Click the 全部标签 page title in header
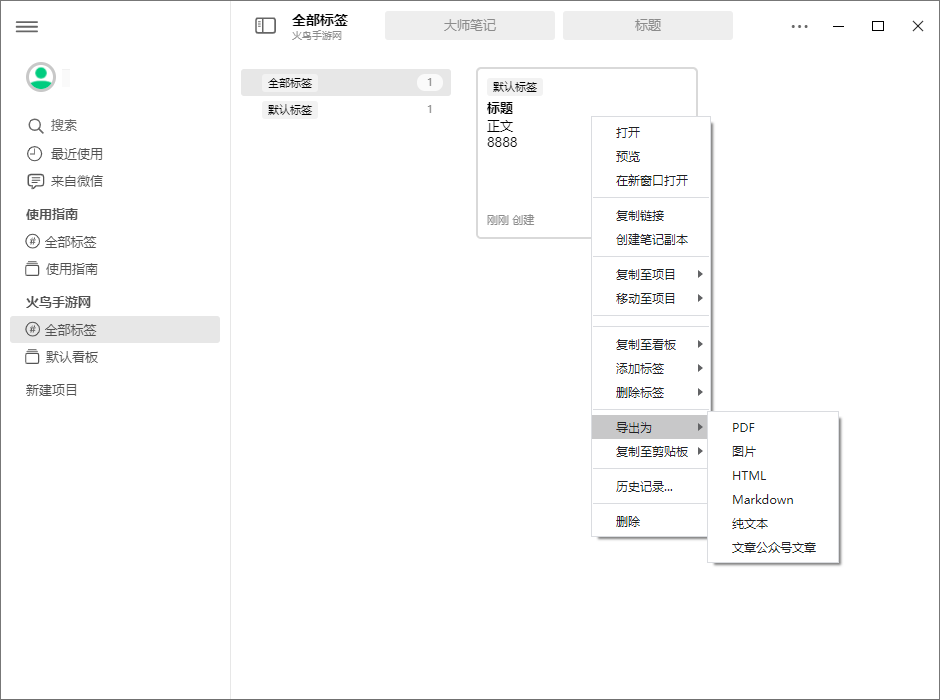Image resolution: width=940 pixels, height=700 pixels. (x=320, y=20)
